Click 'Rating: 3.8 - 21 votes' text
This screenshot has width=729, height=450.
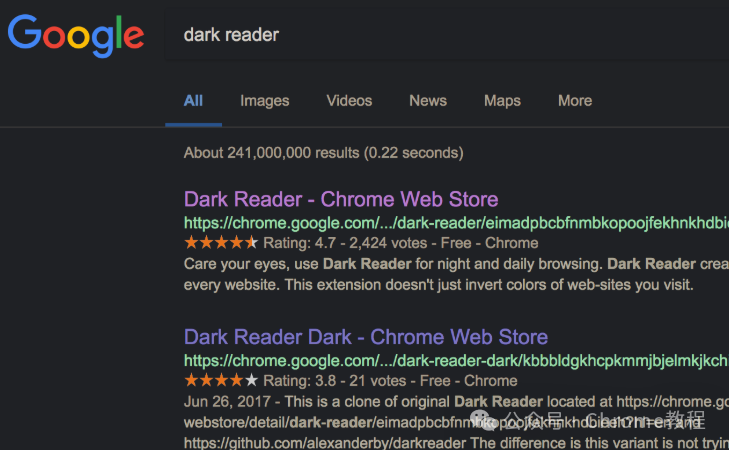[335, 381]
